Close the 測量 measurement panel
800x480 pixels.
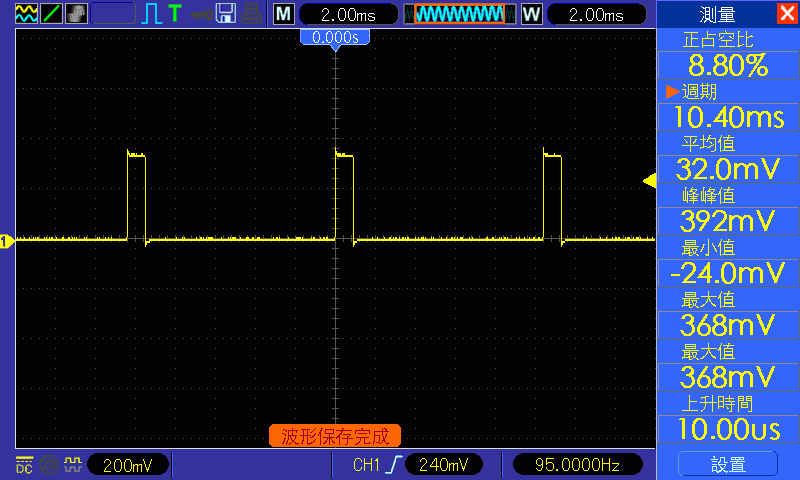pos(787,13)
